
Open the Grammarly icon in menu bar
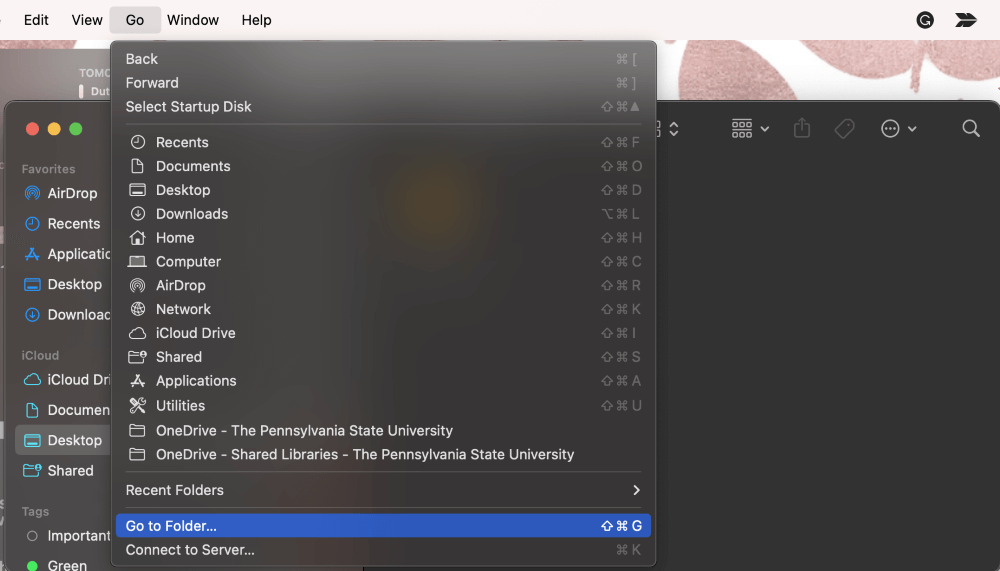tap(925, 20)
